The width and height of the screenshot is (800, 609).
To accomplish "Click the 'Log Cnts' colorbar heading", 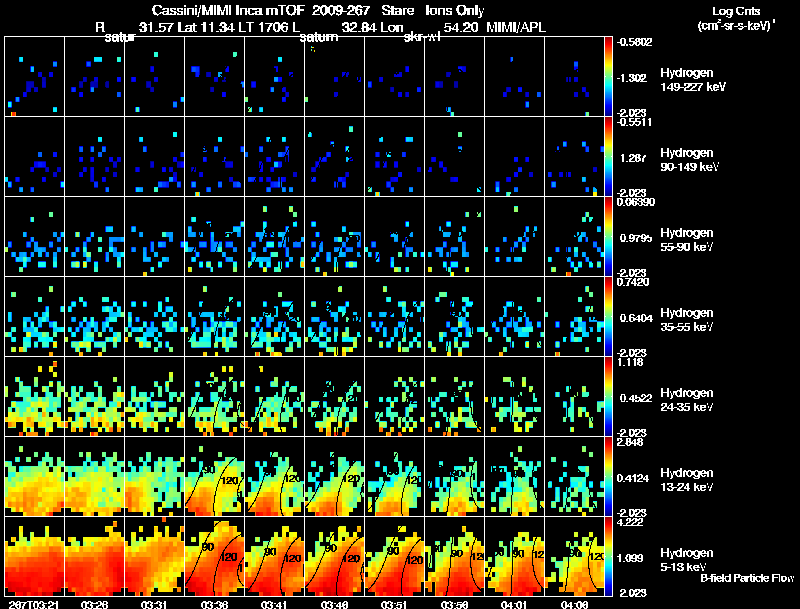I will [x=736, y=11].
